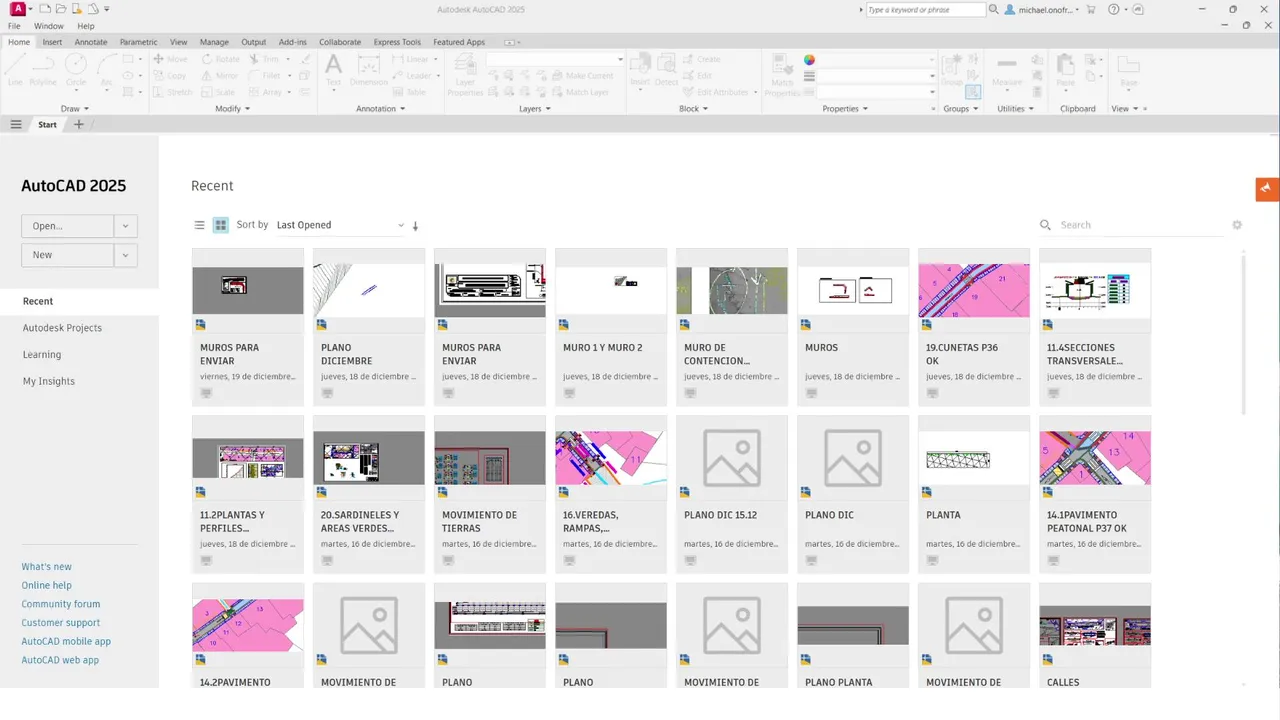Click the Open... button
This screenshot has width=1280, height=720.
click(67, 226)
